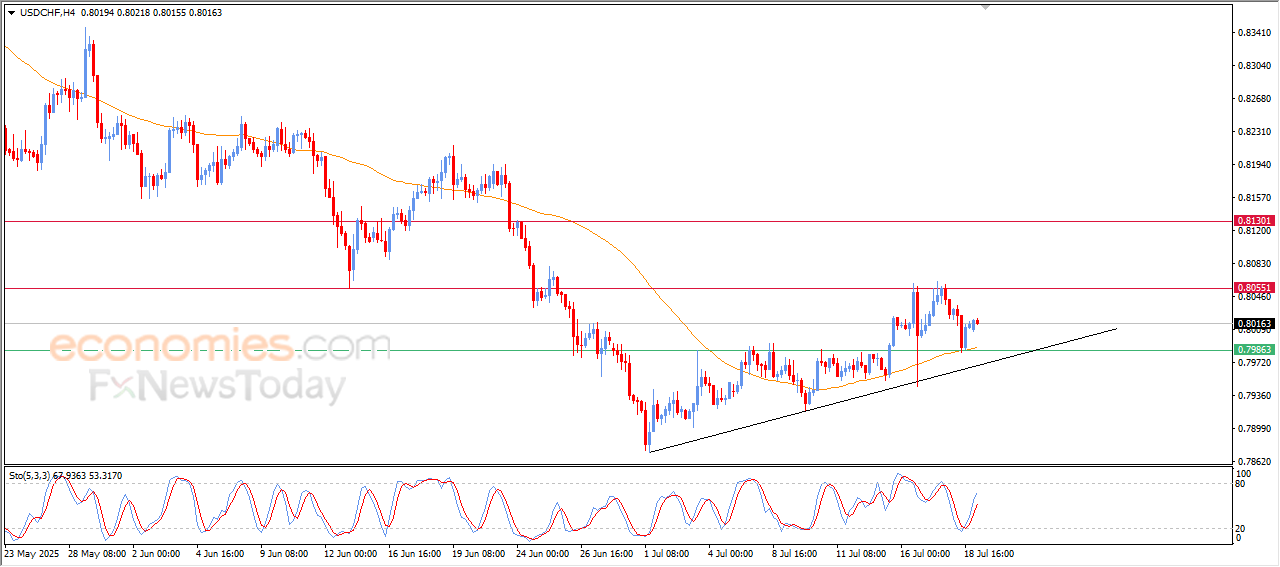1280x567 pixels.
Task: Click the 0.78990 price axis label
Action: click(1255, 429)
